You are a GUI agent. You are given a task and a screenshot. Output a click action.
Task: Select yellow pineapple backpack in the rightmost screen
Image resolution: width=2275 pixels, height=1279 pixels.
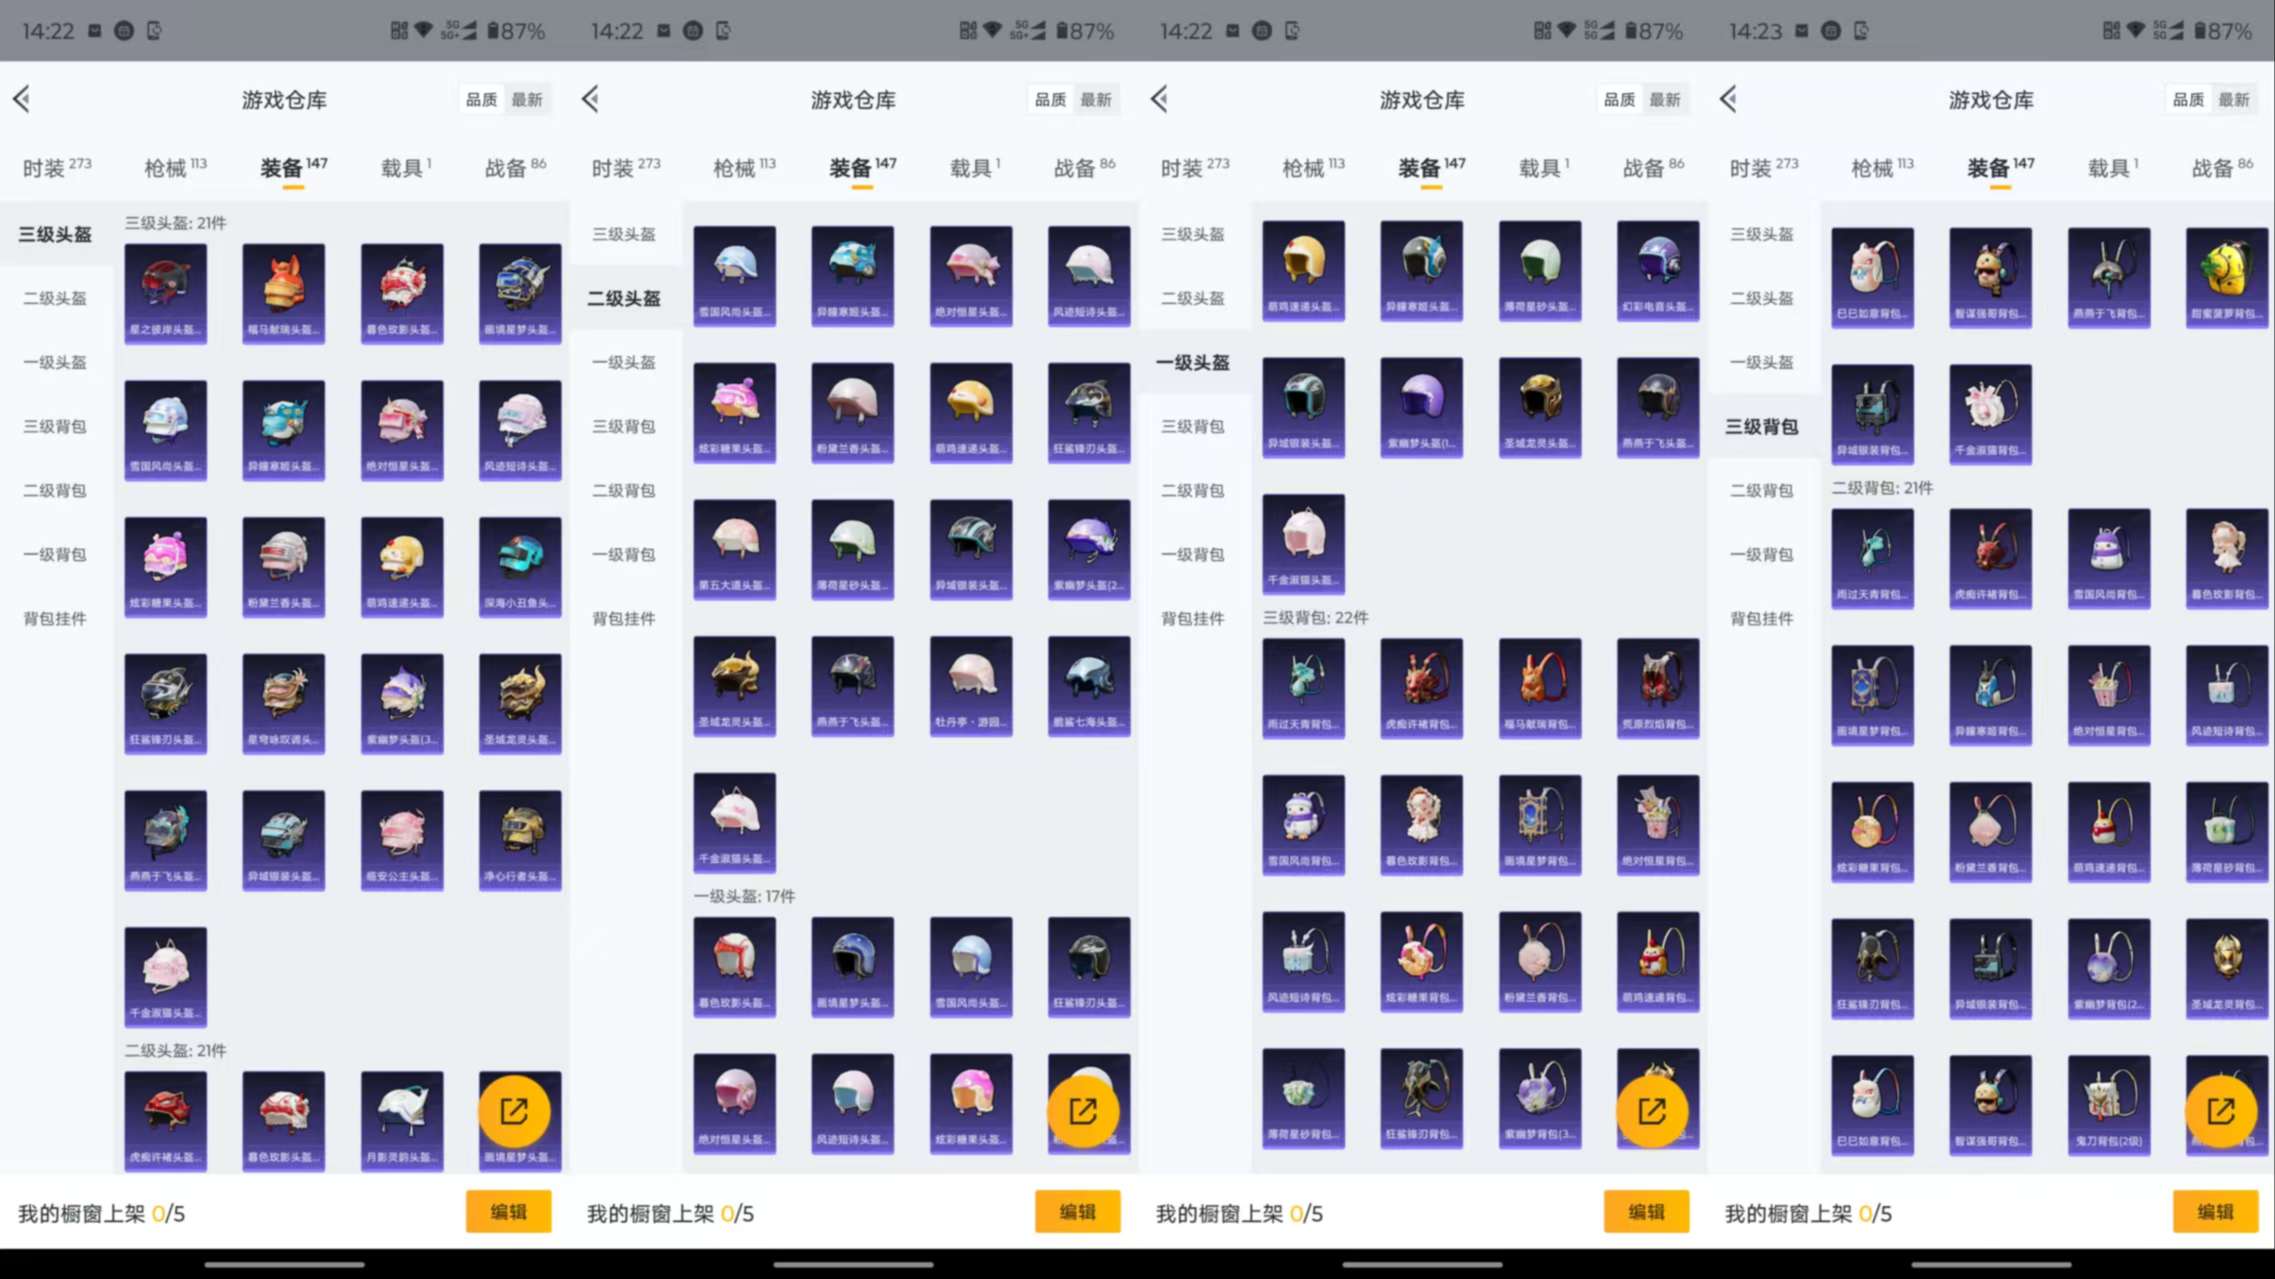click(2226, 276)
